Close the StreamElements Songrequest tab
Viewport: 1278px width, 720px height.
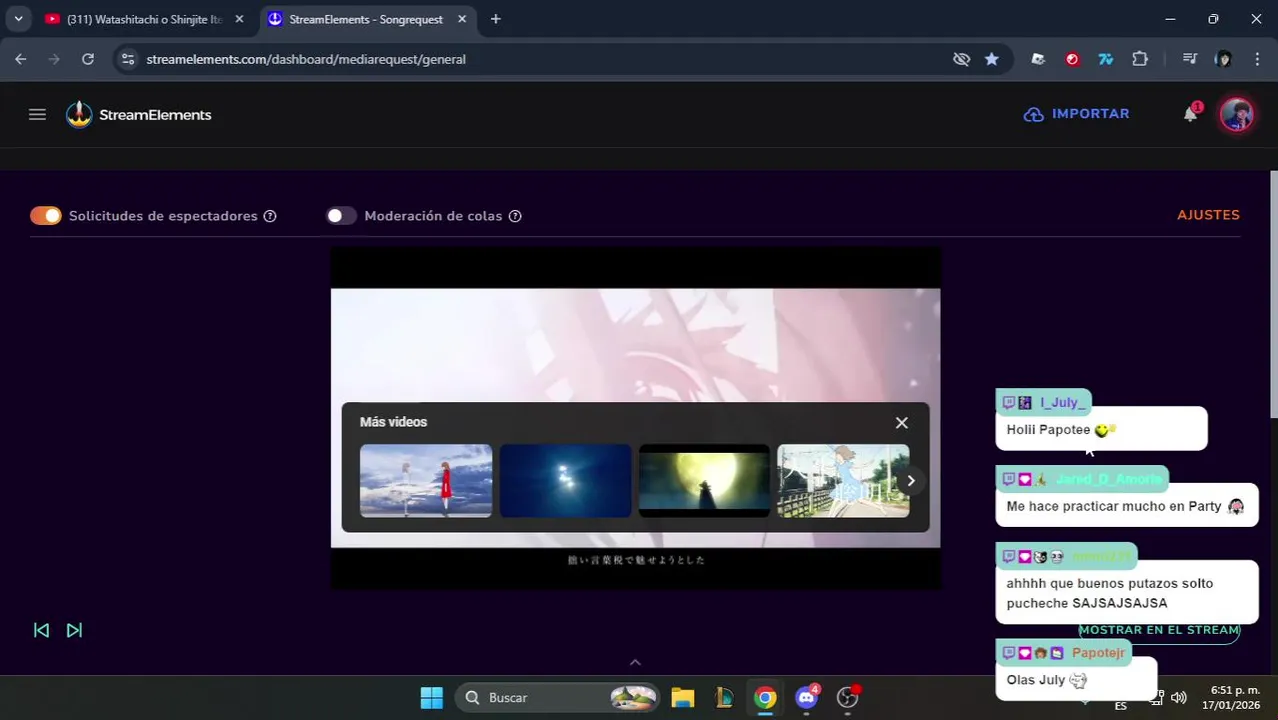pyautogui.click(x=462, y=19)
